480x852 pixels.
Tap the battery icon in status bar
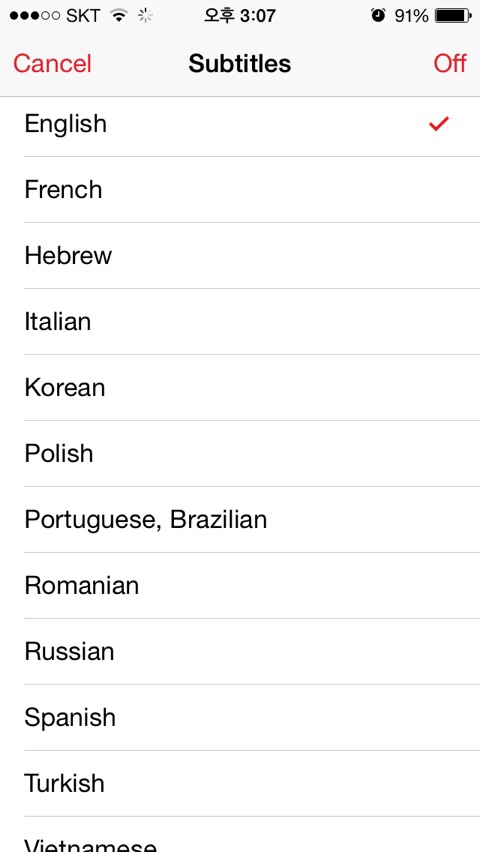tap(453, 16)
